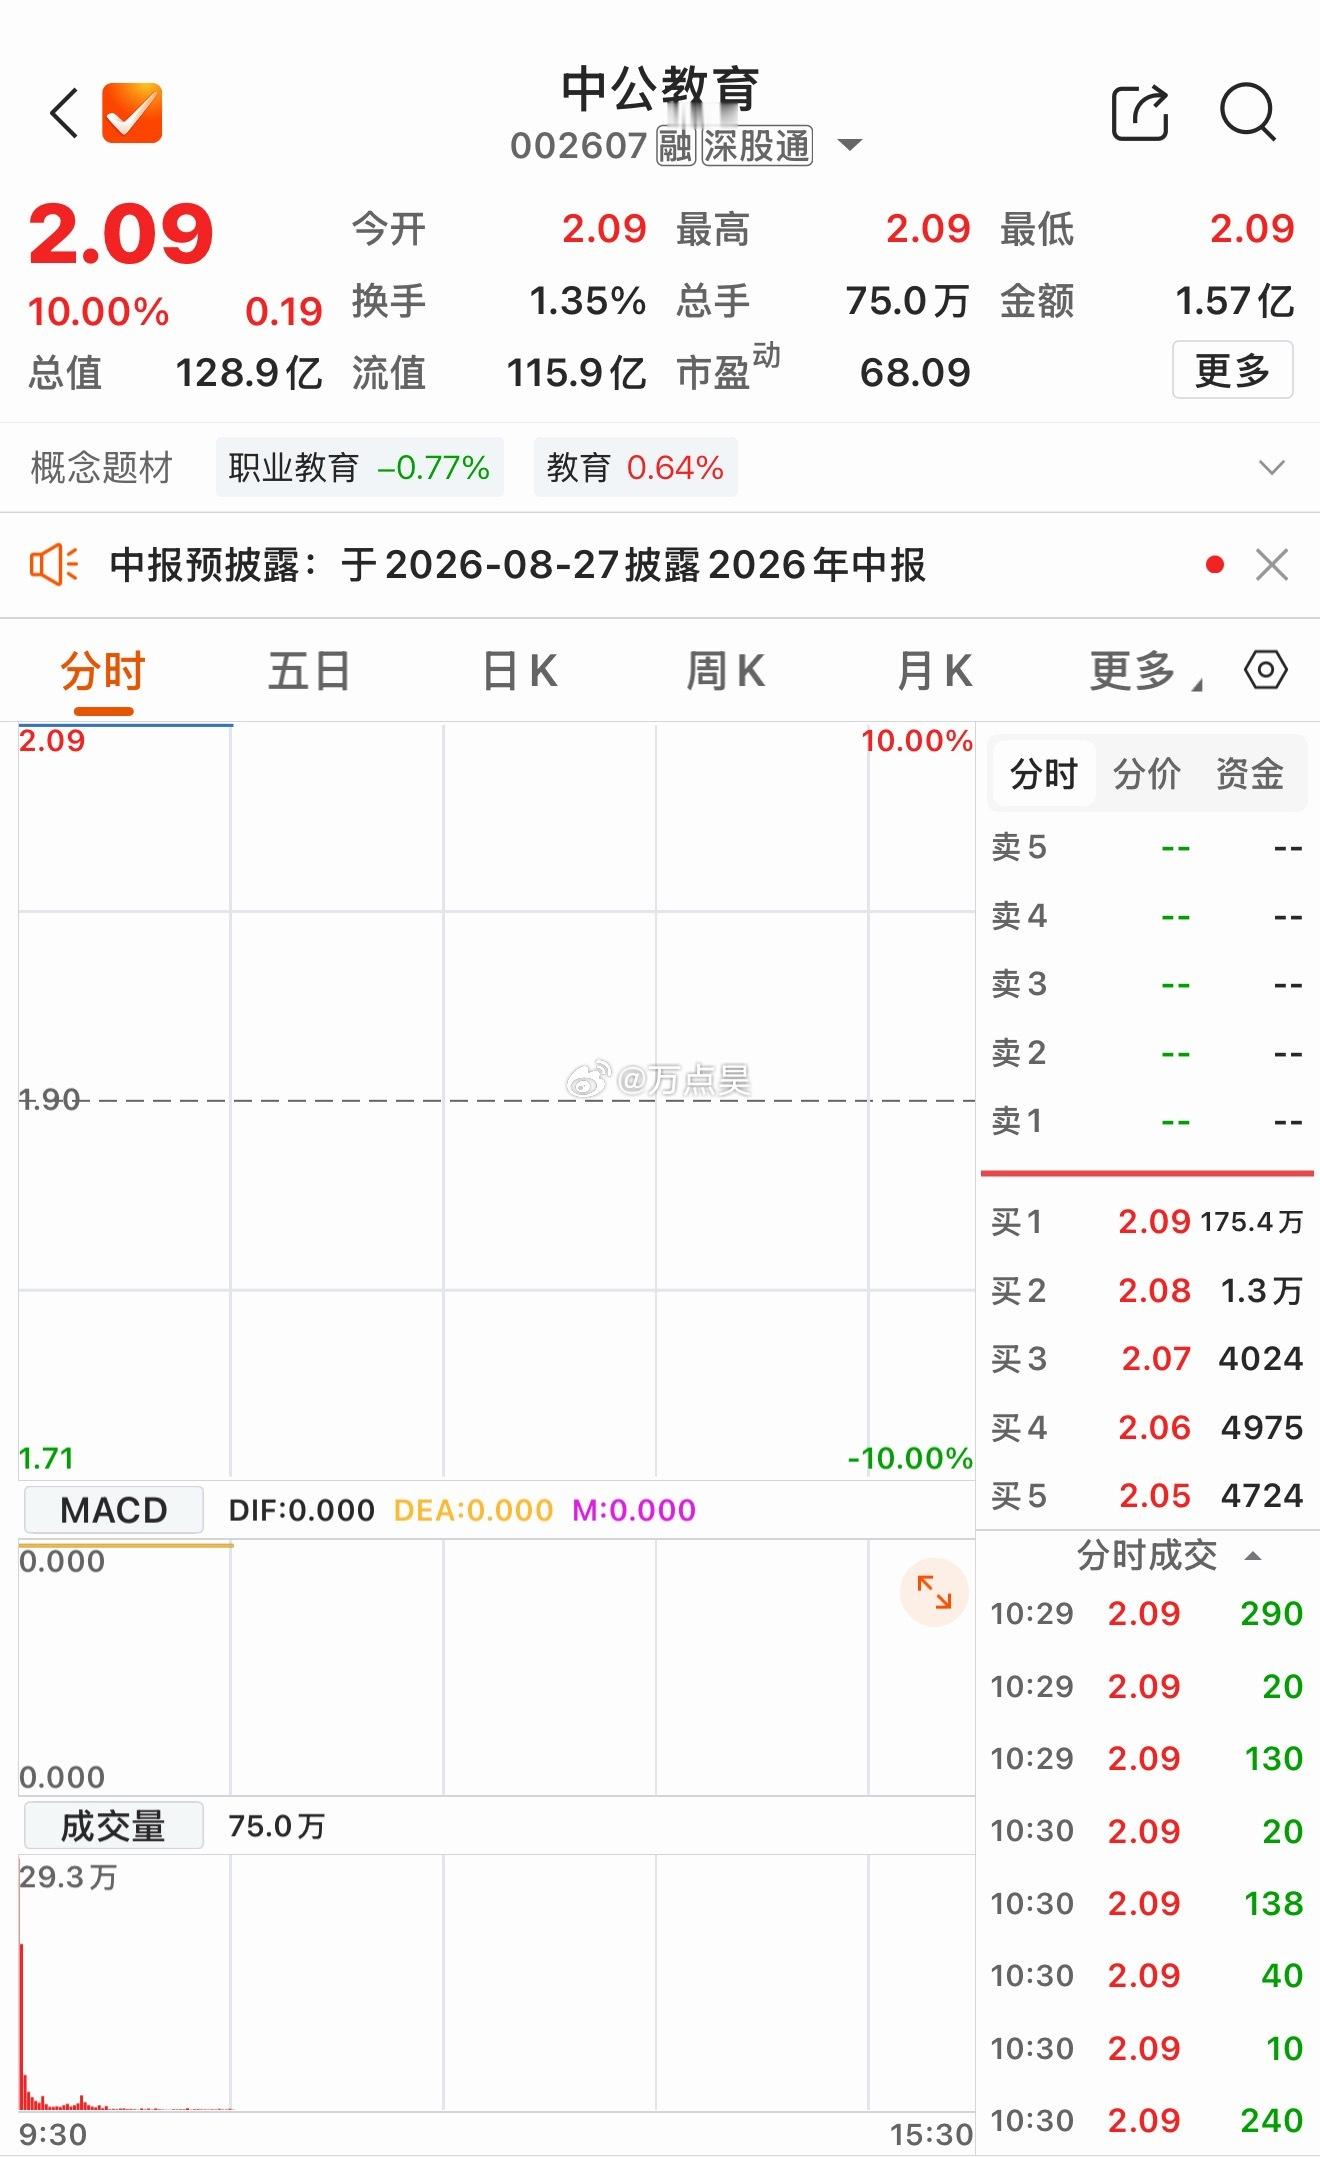Tap the 买1 bid row at 2.09
The image size is (1320, 2158).
coord(1146,1221)
